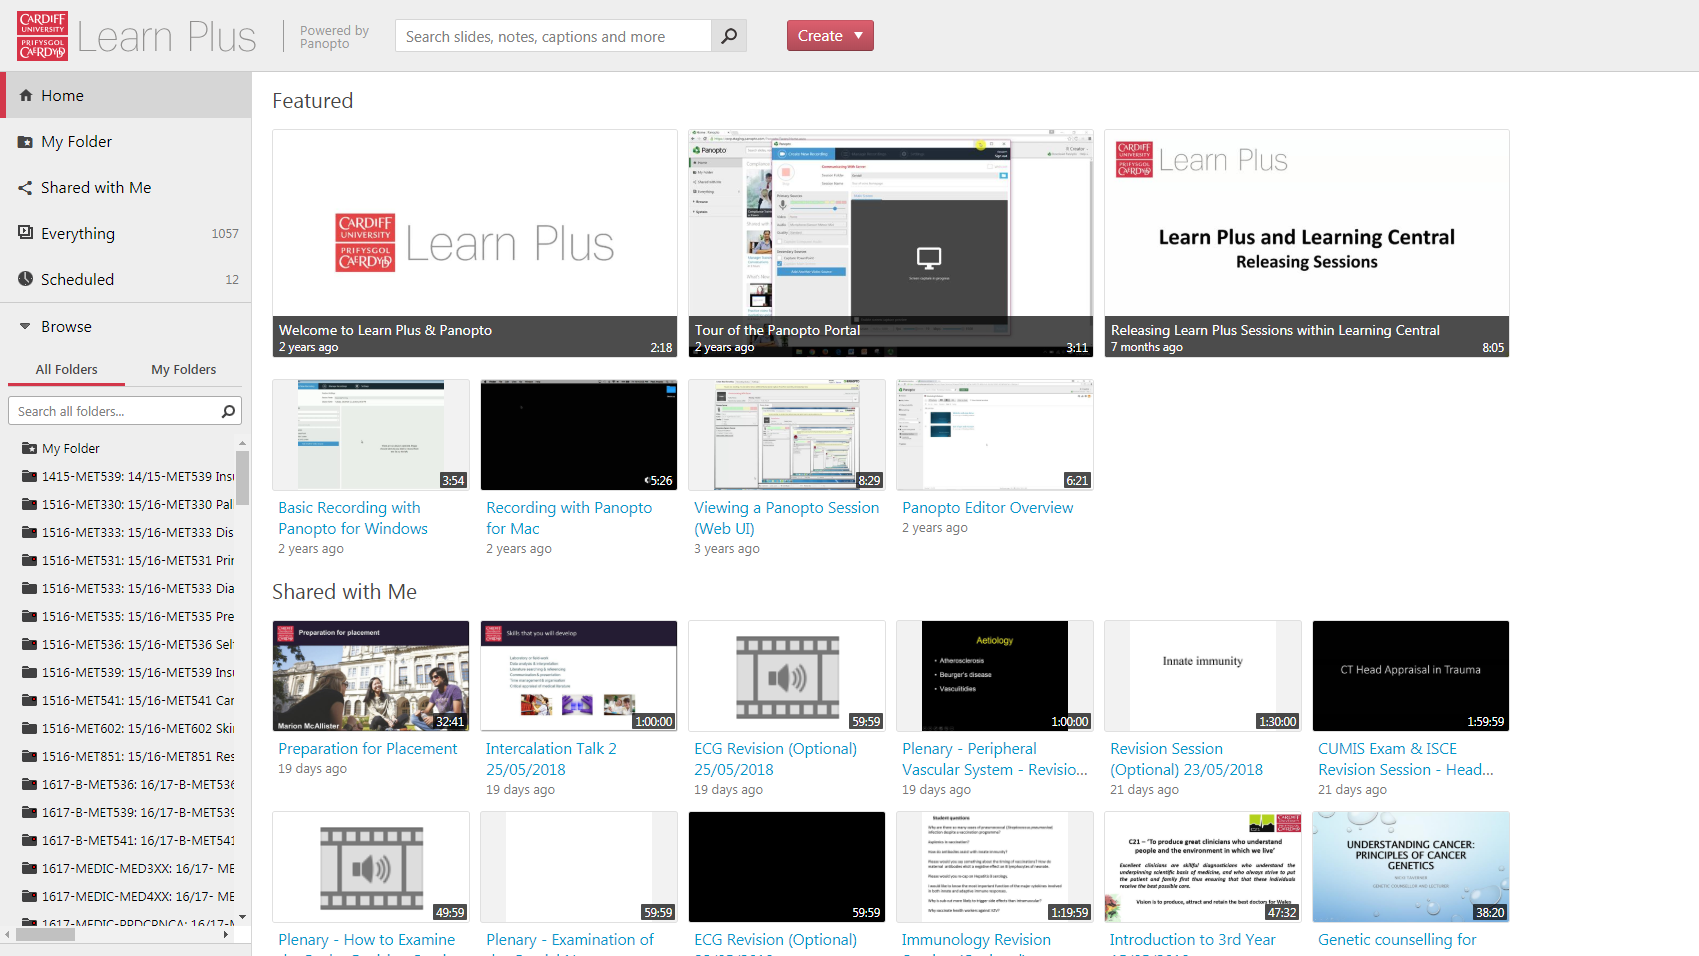Click folder search magnifier icon
1699x956 pixels.
(x=228, y=411)
